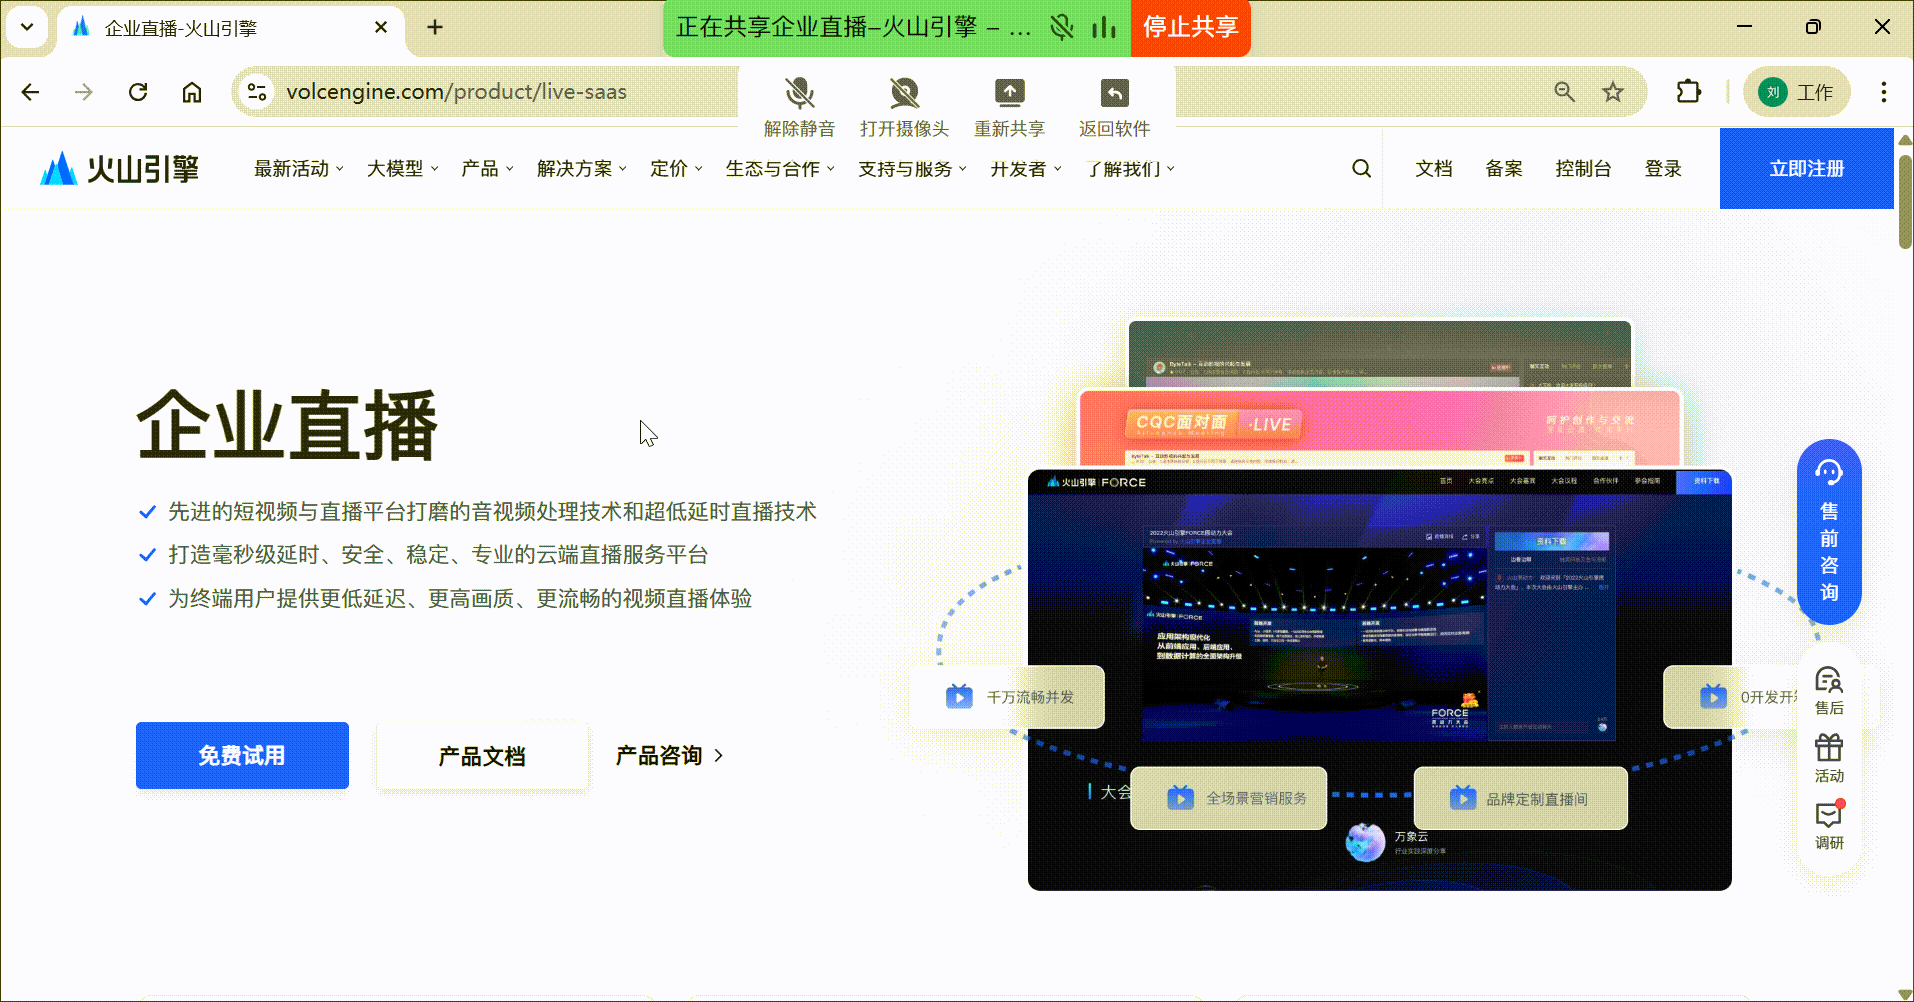
Task: View site information icon in address bar
Action: (x=257, y=92)
